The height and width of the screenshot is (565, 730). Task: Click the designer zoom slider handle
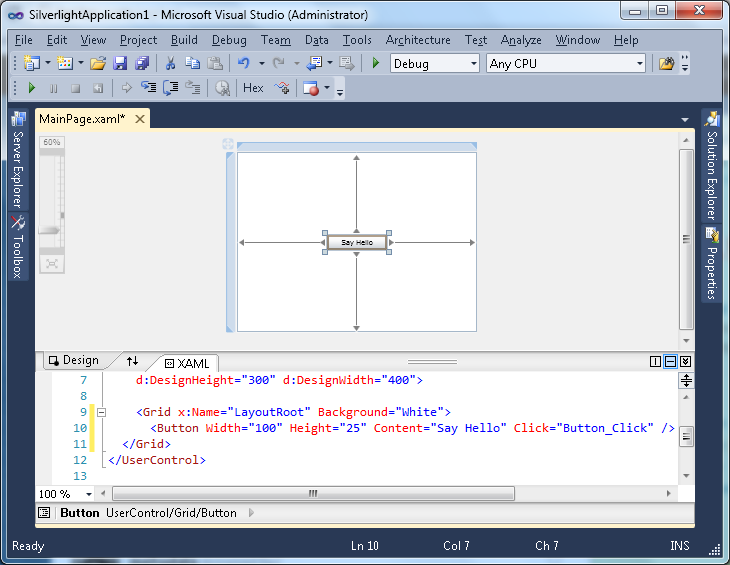coord(49,230)
